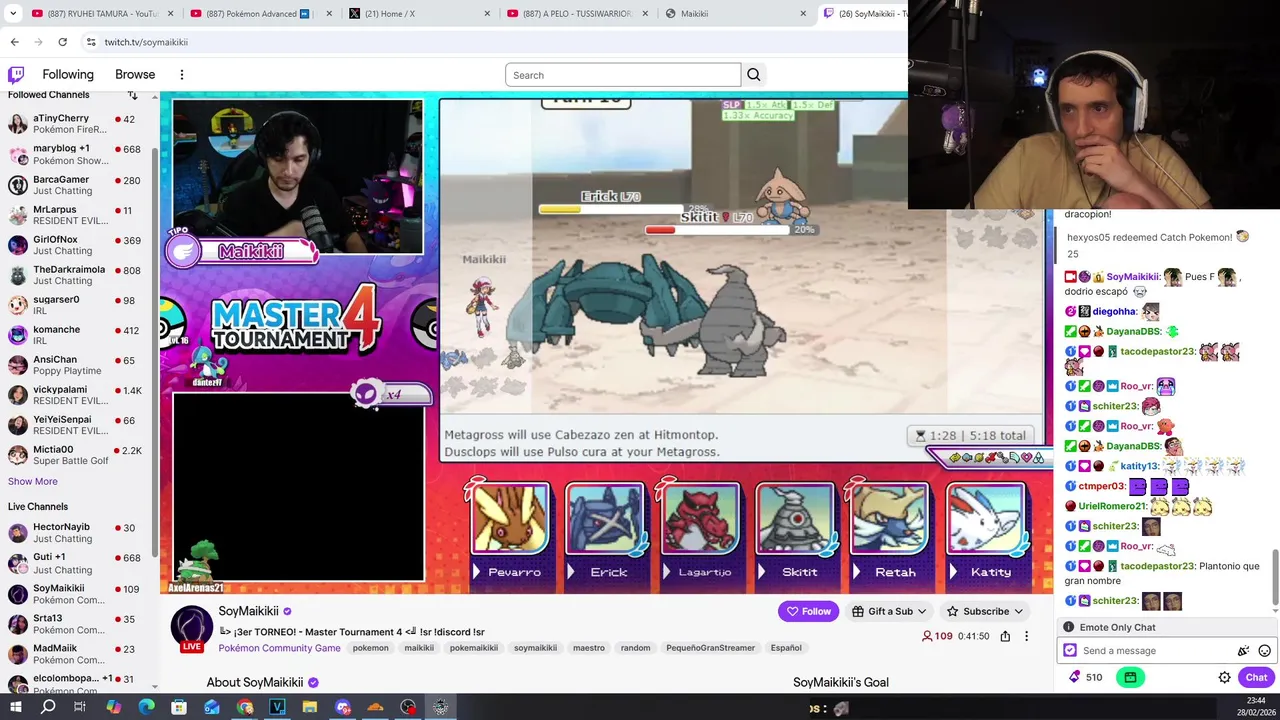Click the followed channels sort icon
The width and height of the screenshot is (1280, 720).
(x=132, y=95)
